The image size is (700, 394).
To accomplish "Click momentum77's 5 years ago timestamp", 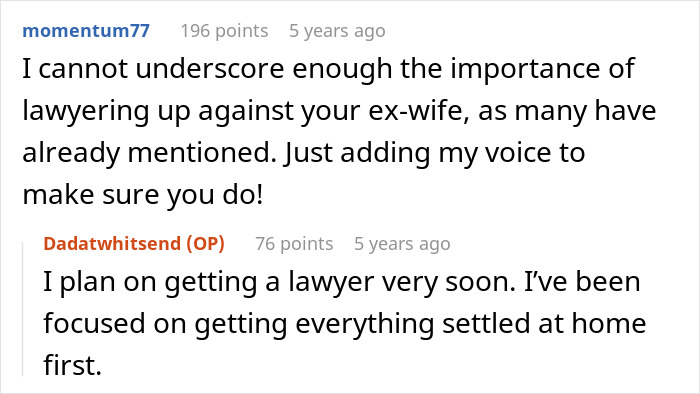I will click(337, 31).
